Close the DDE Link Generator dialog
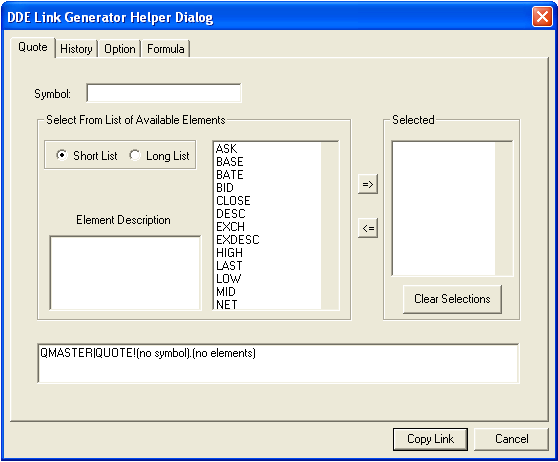 (x=542, y=17)
